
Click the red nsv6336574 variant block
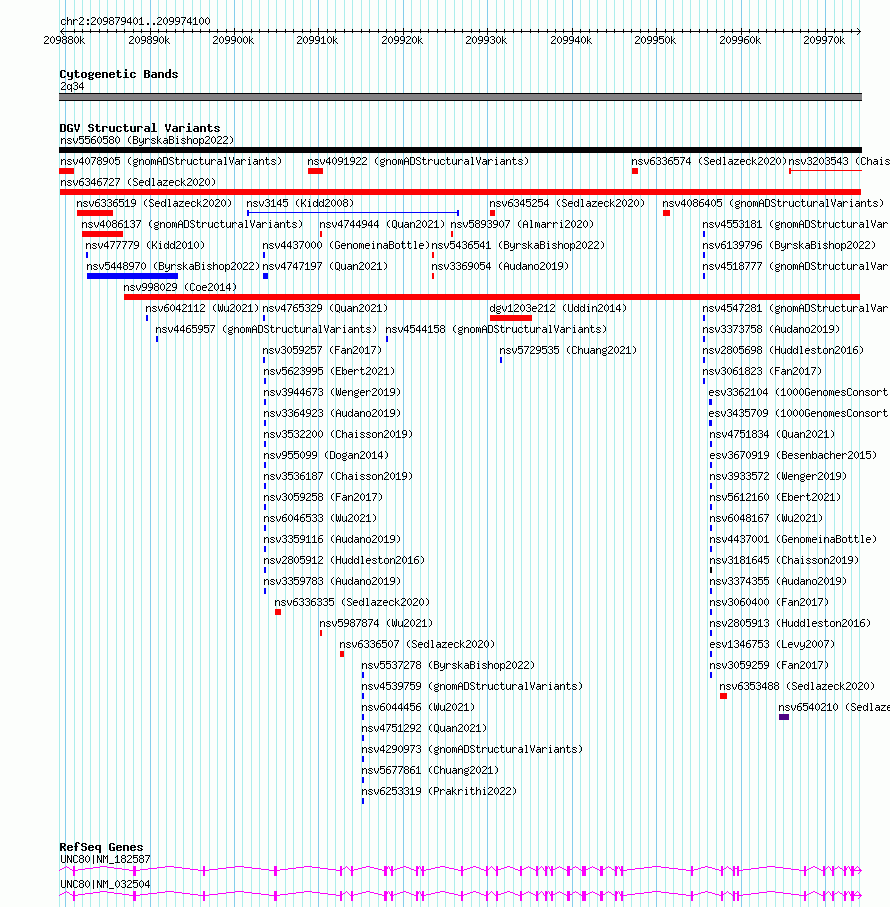(x=635, y=171)
